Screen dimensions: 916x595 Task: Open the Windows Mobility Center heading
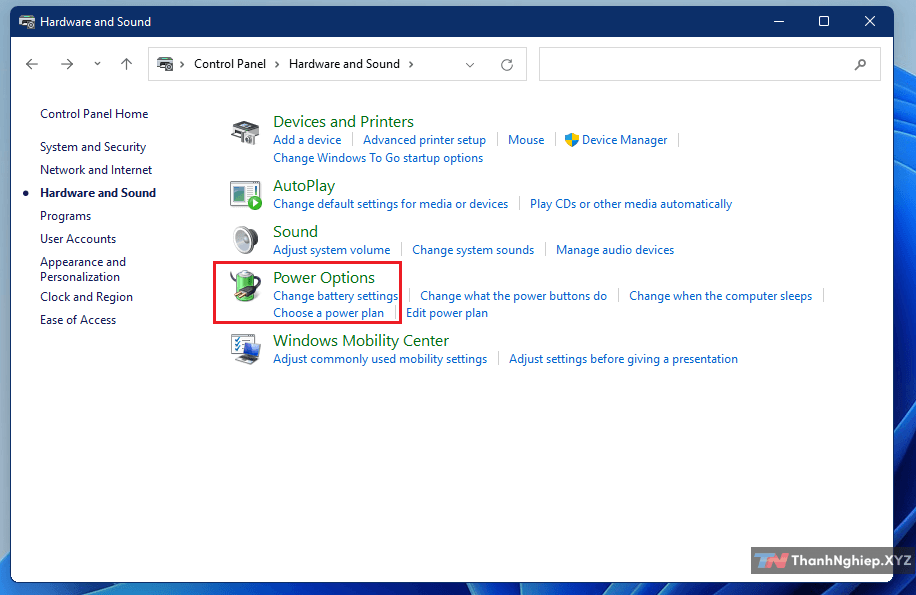(x=361, y=341)
